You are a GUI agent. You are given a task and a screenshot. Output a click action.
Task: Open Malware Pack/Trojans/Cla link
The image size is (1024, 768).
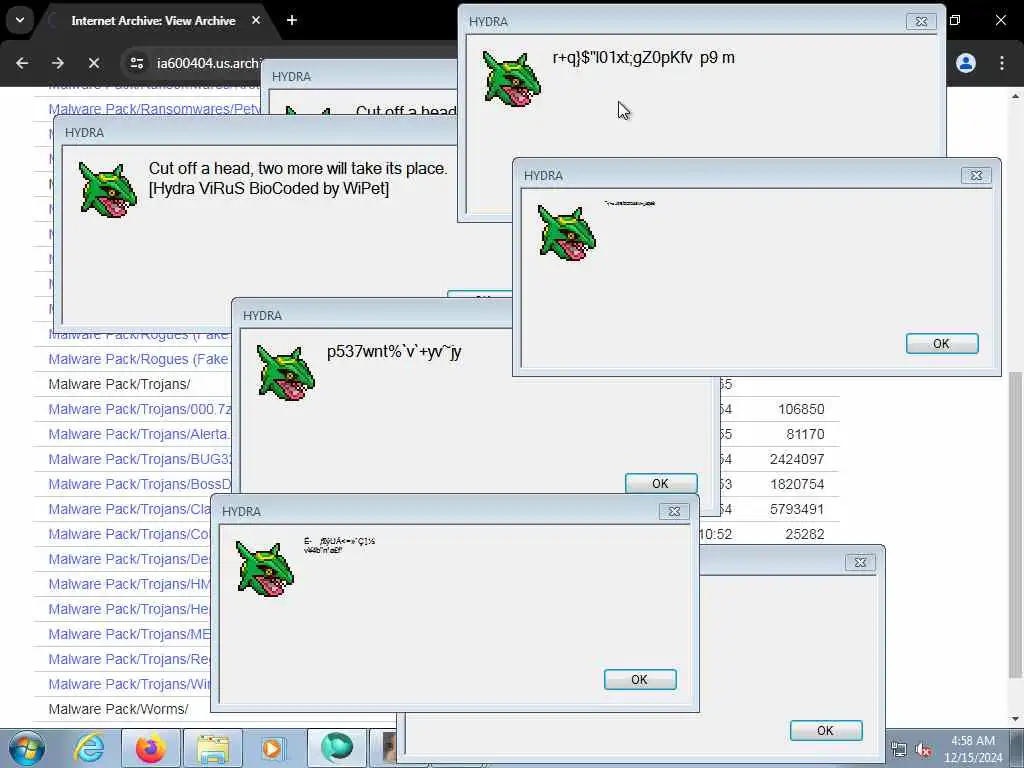(129, 509)
